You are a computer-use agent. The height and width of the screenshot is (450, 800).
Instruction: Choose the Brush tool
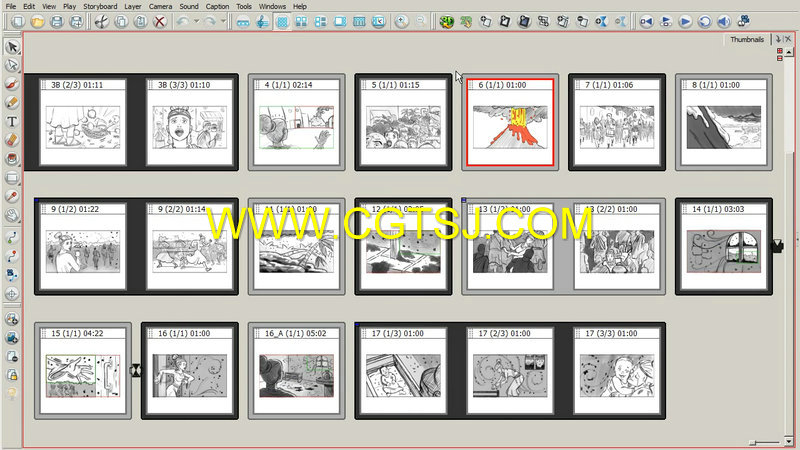12,84
